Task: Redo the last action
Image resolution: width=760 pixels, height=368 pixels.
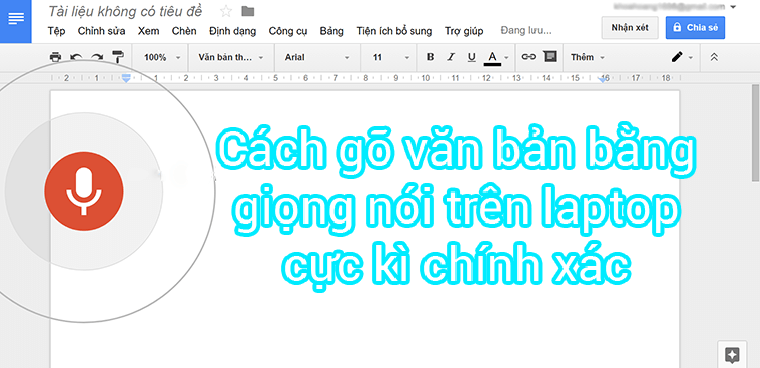Action: [97, 57]
